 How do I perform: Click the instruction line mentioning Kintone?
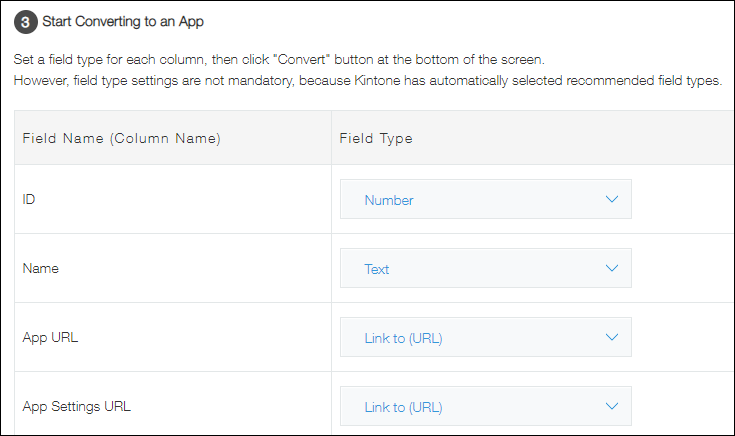[369, 79]
